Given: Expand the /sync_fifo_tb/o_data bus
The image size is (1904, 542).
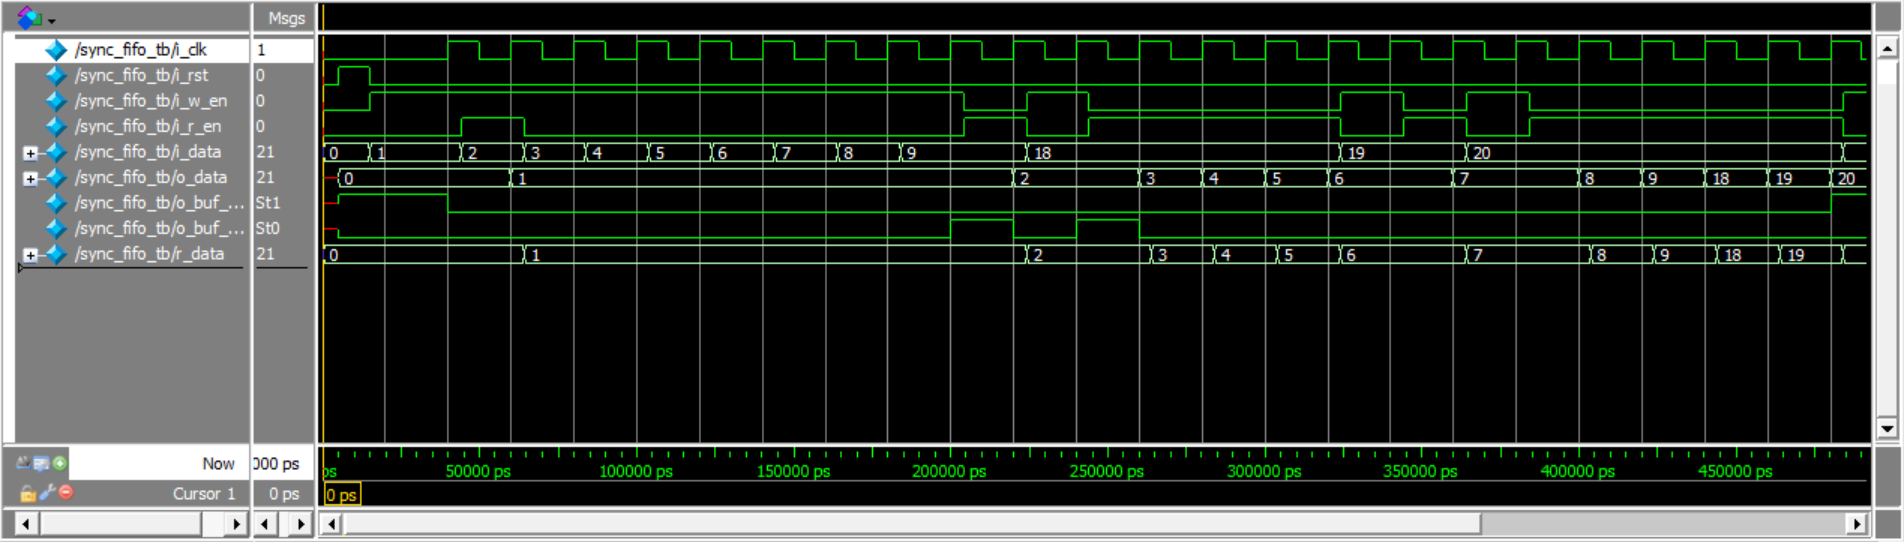Looking at the screenshot, I should pyautogui.click(x=30, y=179).
